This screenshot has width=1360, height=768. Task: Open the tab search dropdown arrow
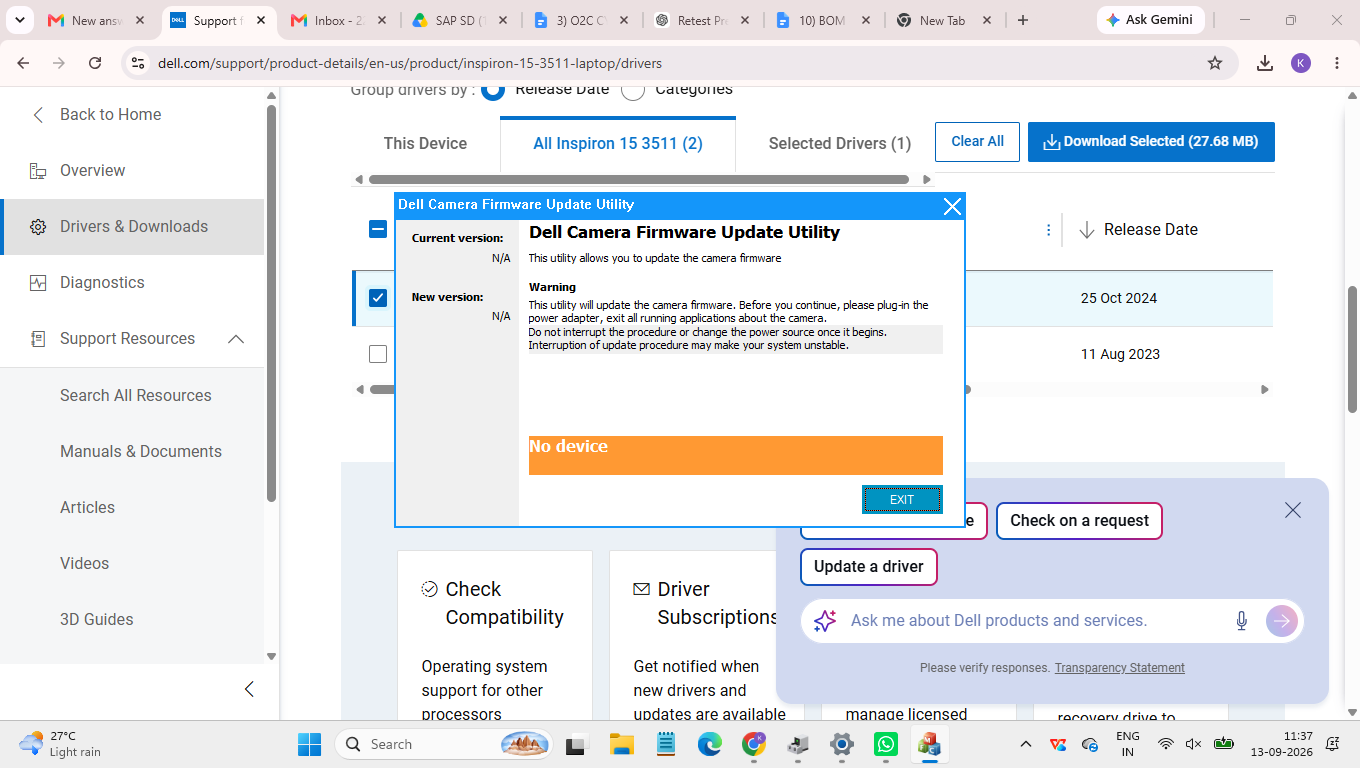(x=19, y=20)
